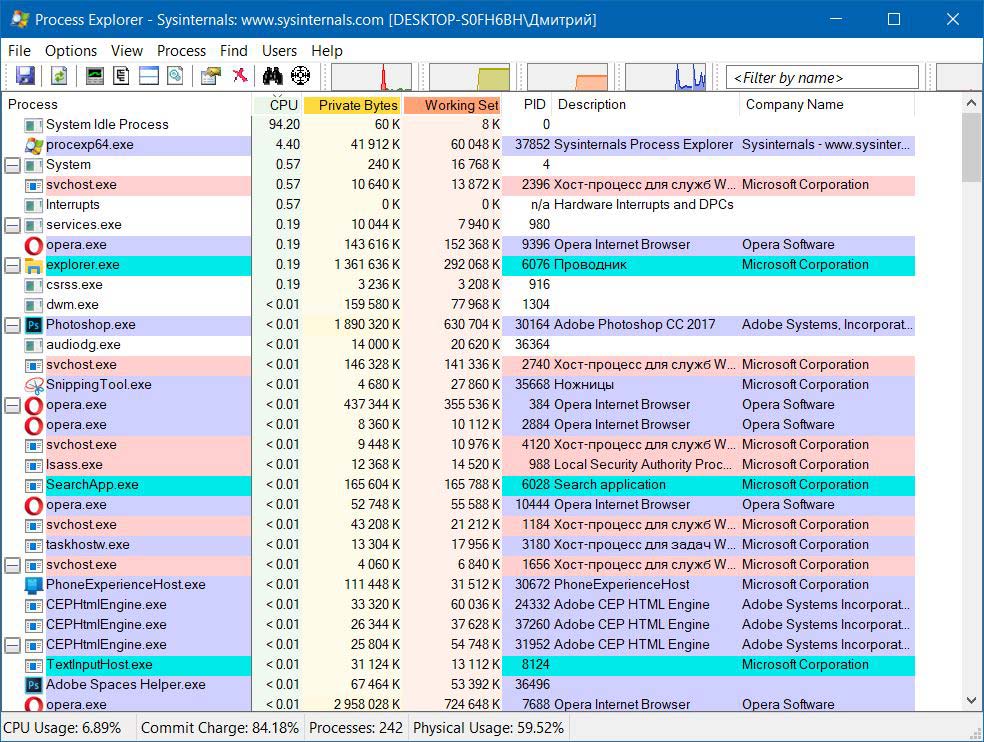Collapse the svchost.exe PID 1656 tree node
984x742 pixels.
point(13,566)
